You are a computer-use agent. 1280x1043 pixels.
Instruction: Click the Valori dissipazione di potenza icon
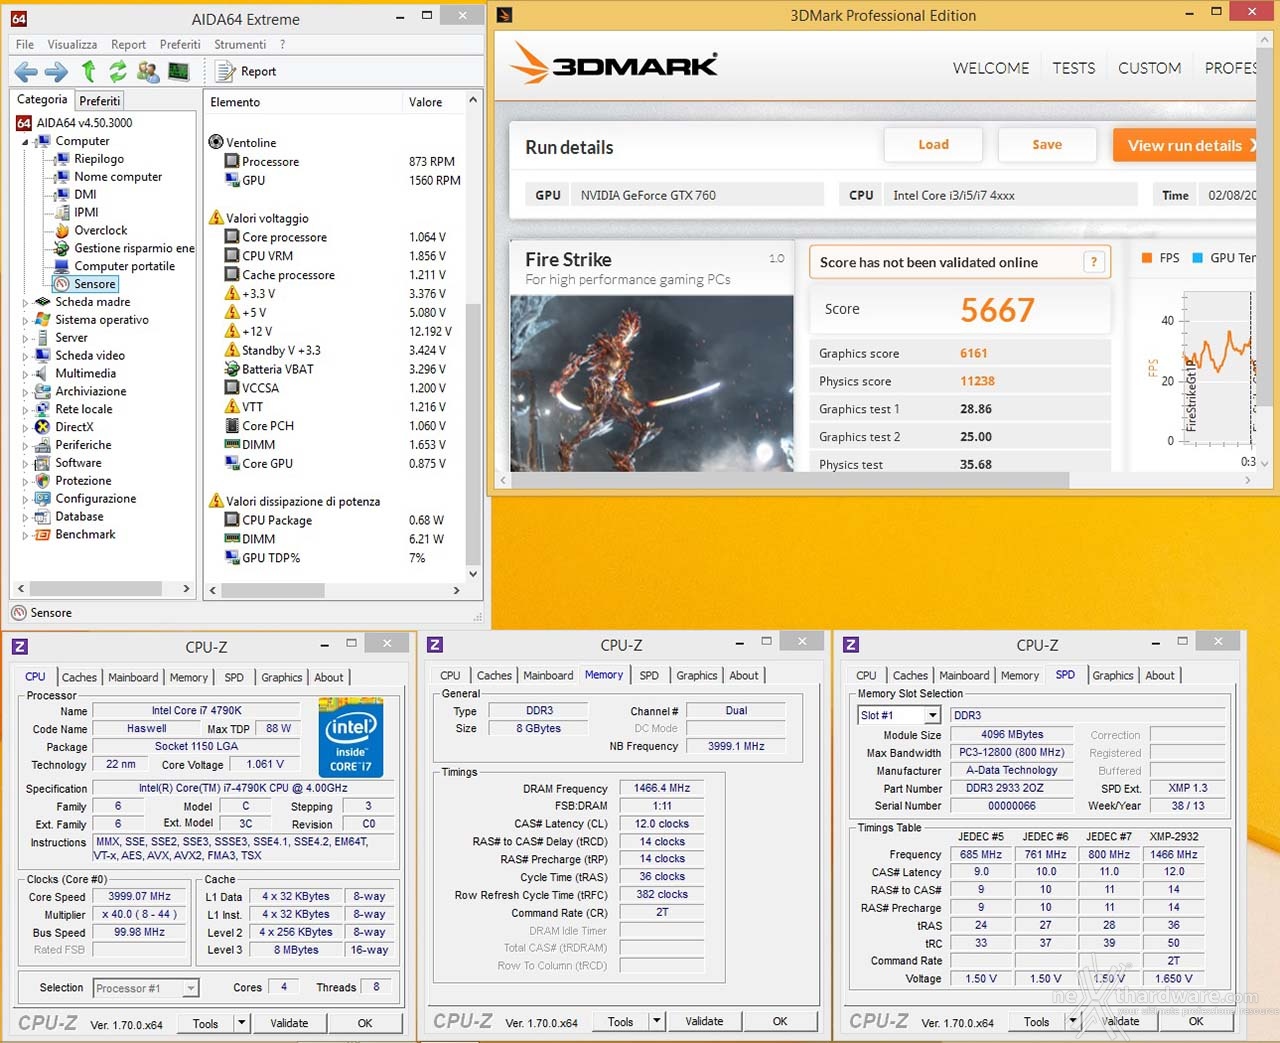[215, 501]
